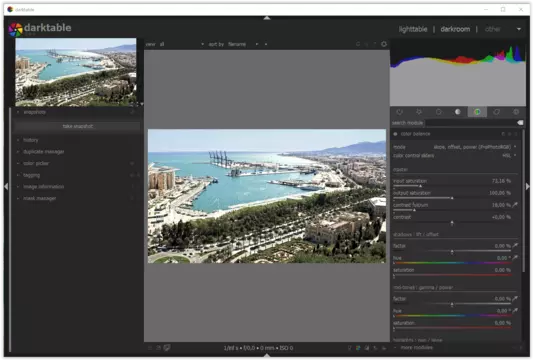Select the basic modules group circle icon
This screenshot has height=360, width=533.
[x=439, y=112]
